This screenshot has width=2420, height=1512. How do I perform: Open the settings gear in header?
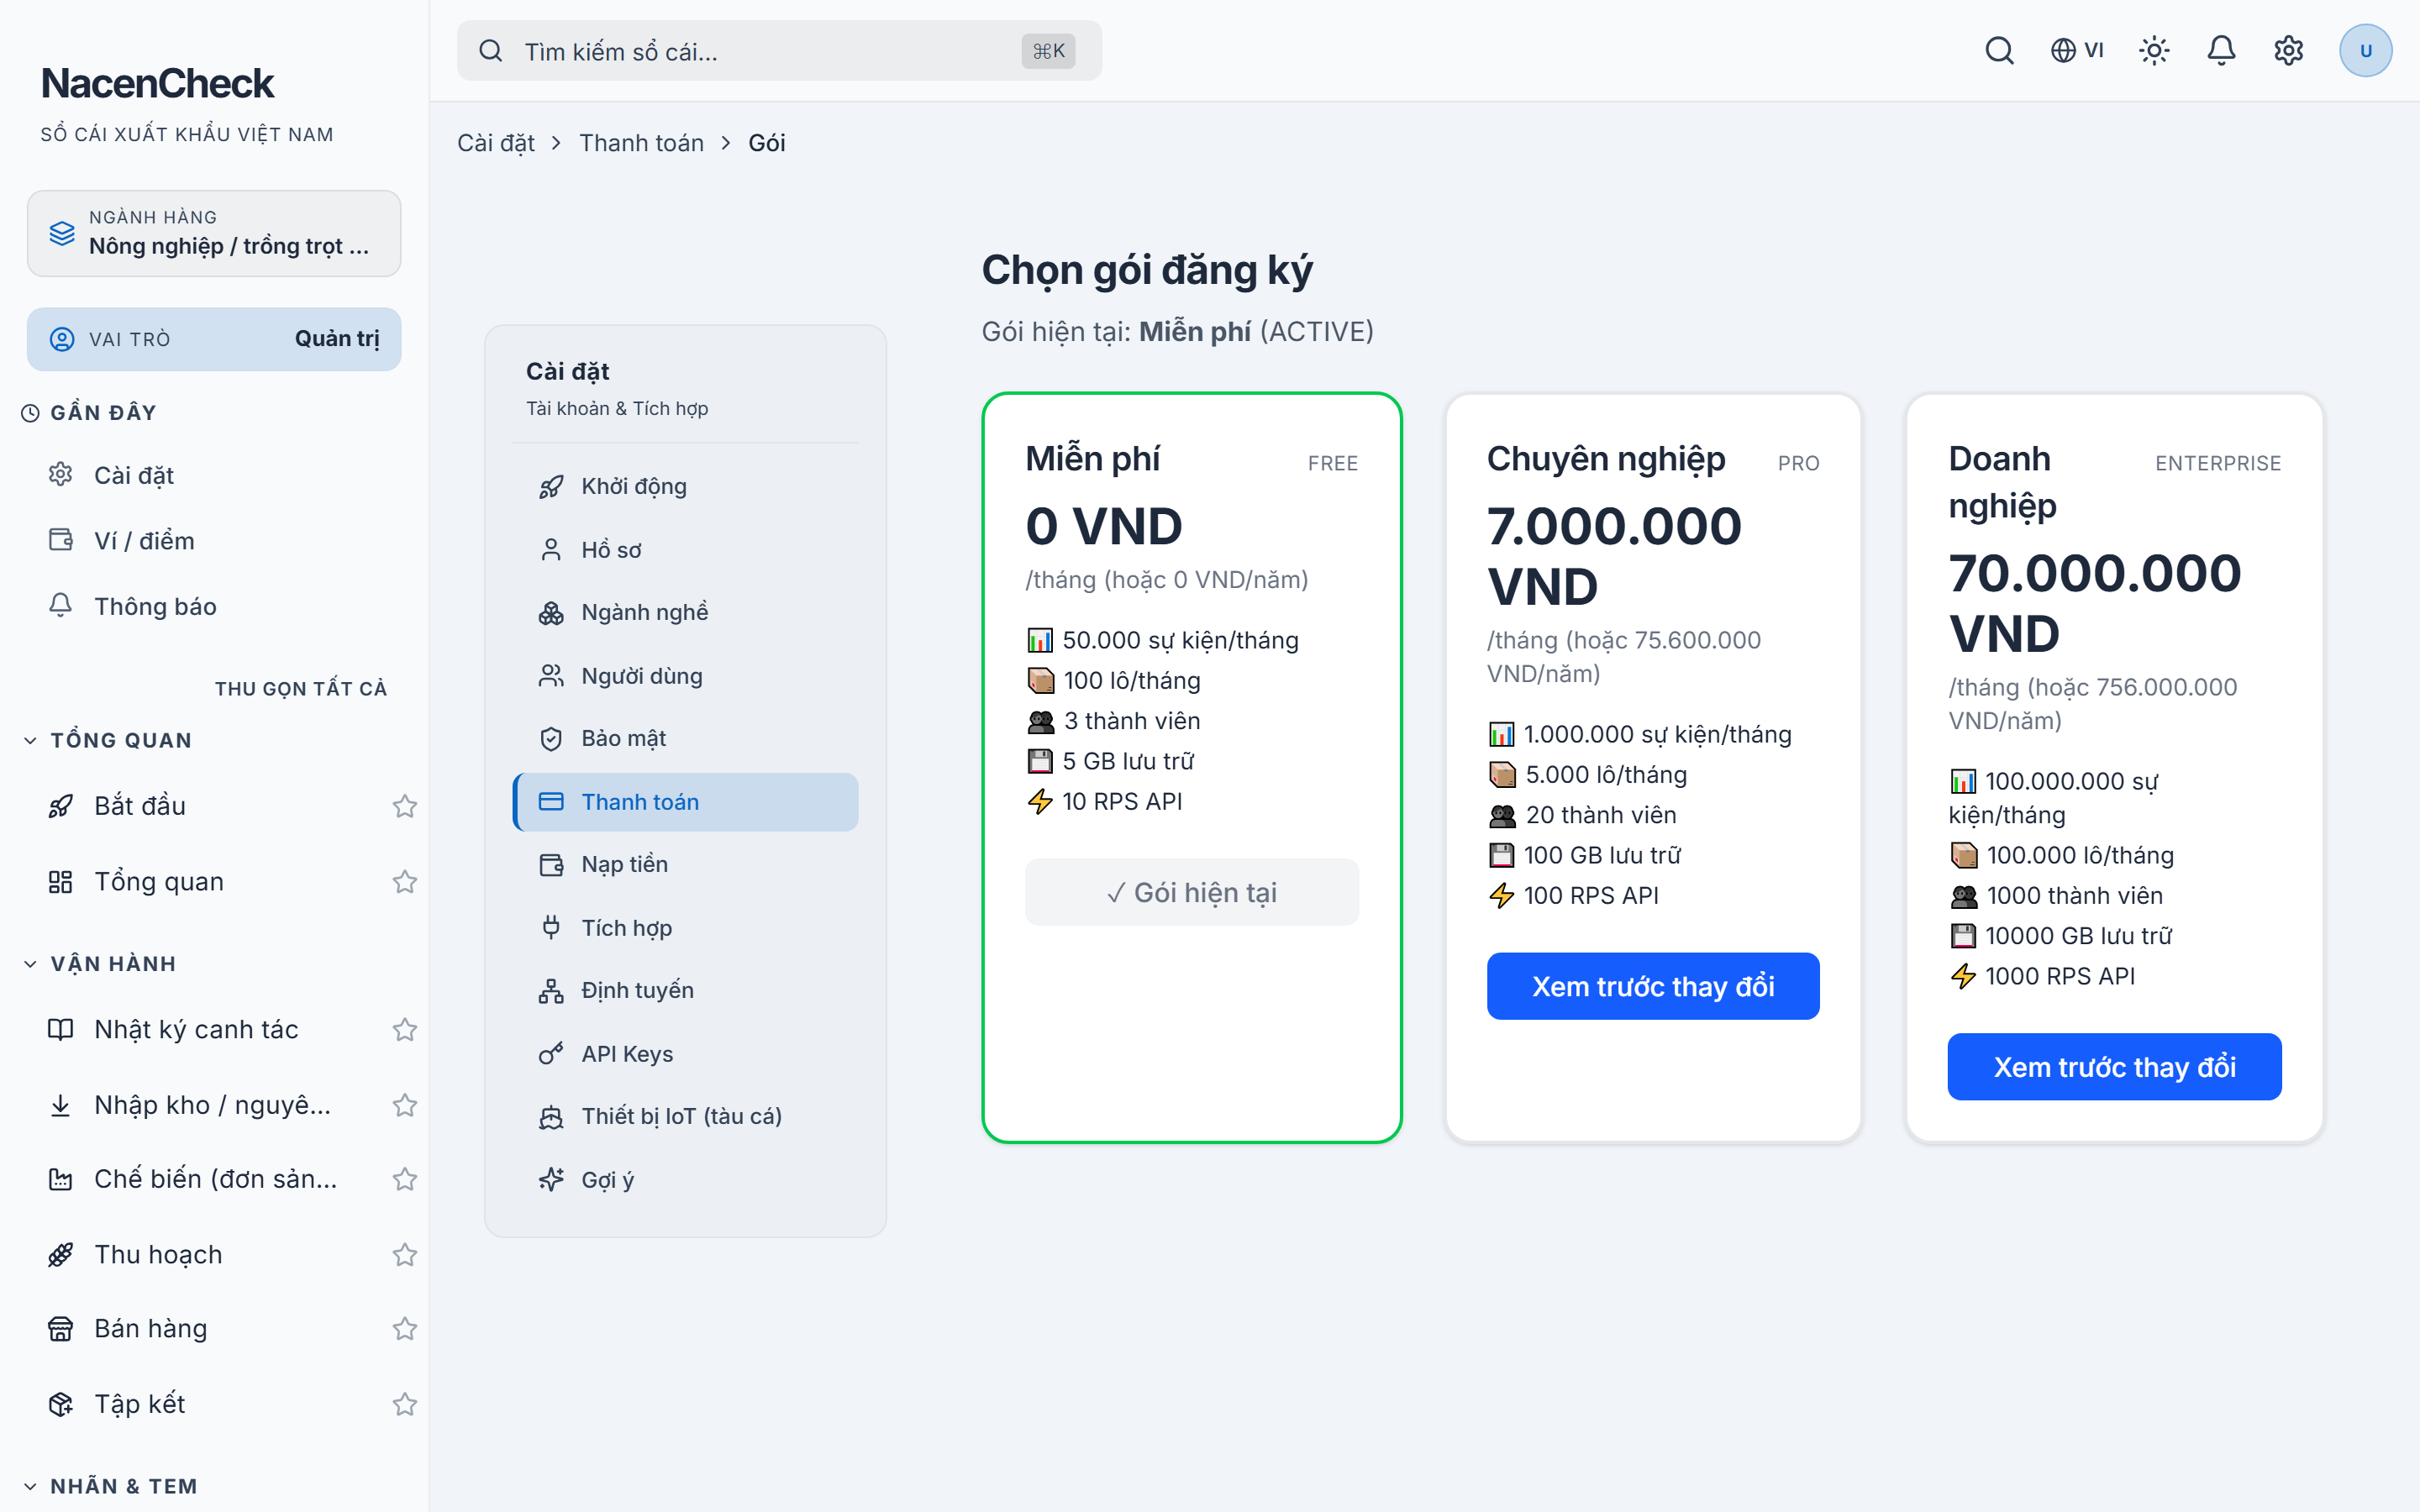pyautogui.click(x=2288, y=50)
